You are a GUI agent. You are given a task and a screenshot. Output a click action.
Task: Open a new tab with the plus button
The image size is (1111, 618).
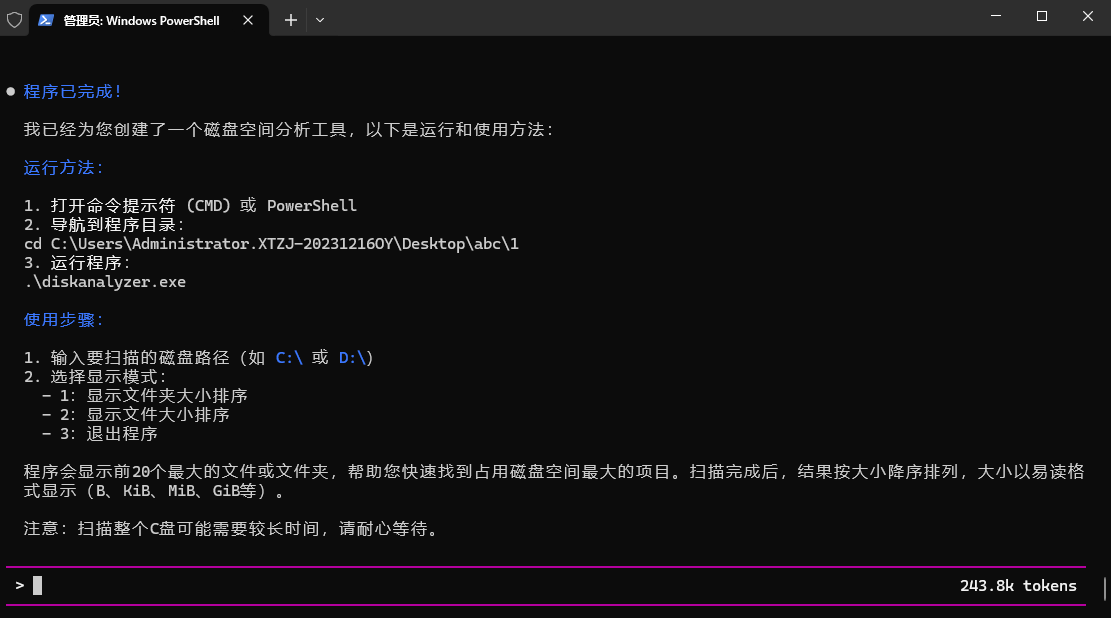291,20
